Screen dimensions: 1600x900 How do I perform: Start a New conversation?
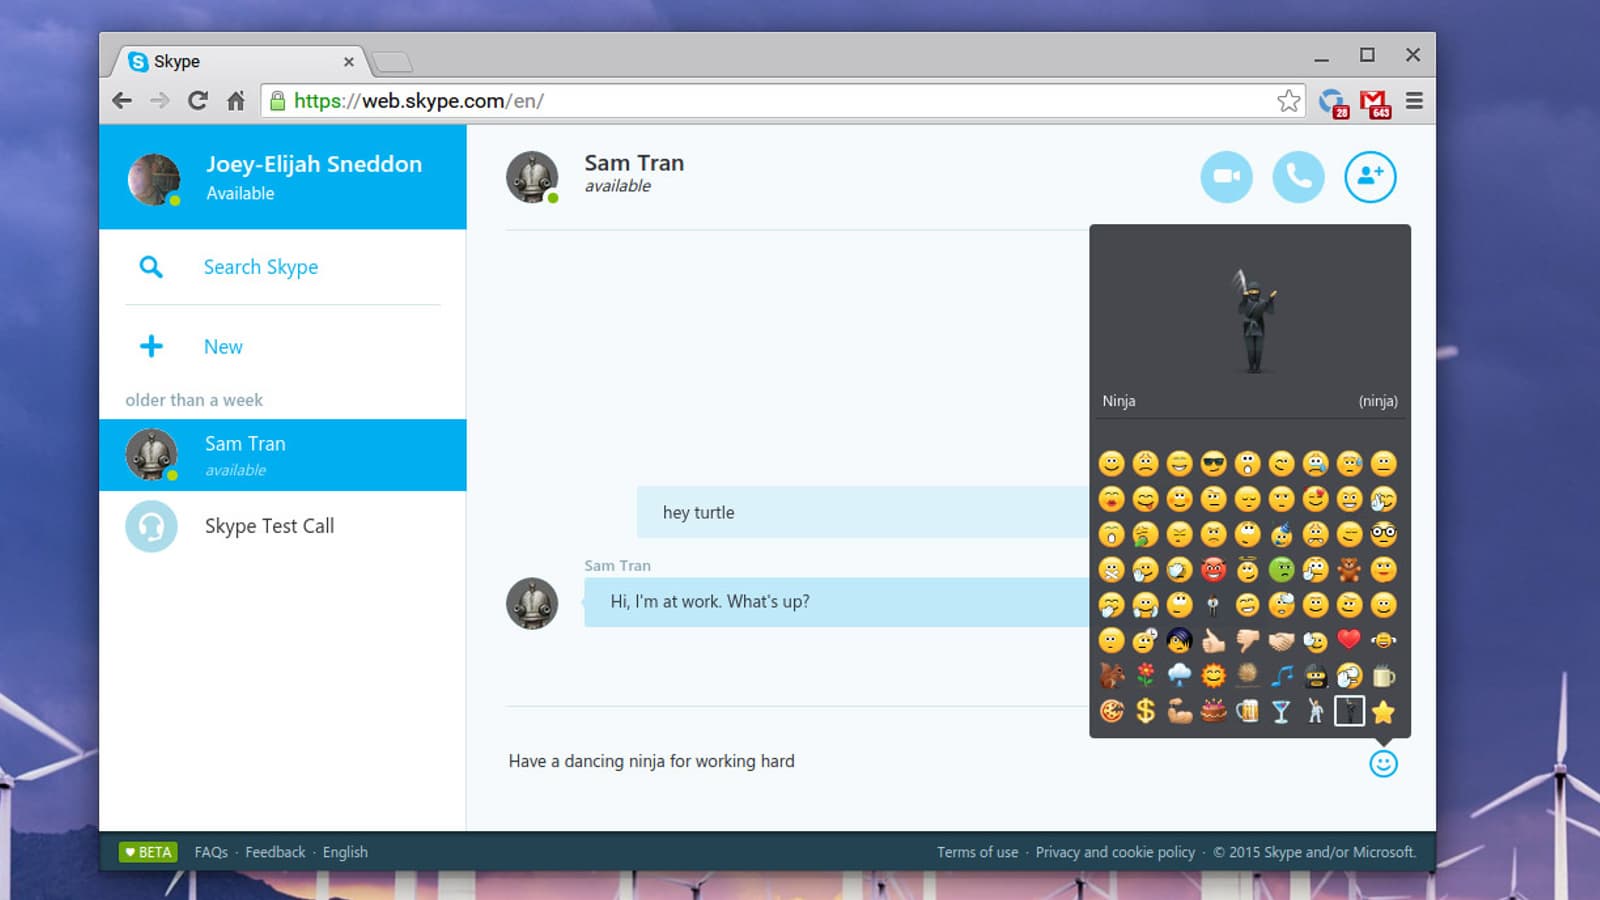(x=223, y=346)
